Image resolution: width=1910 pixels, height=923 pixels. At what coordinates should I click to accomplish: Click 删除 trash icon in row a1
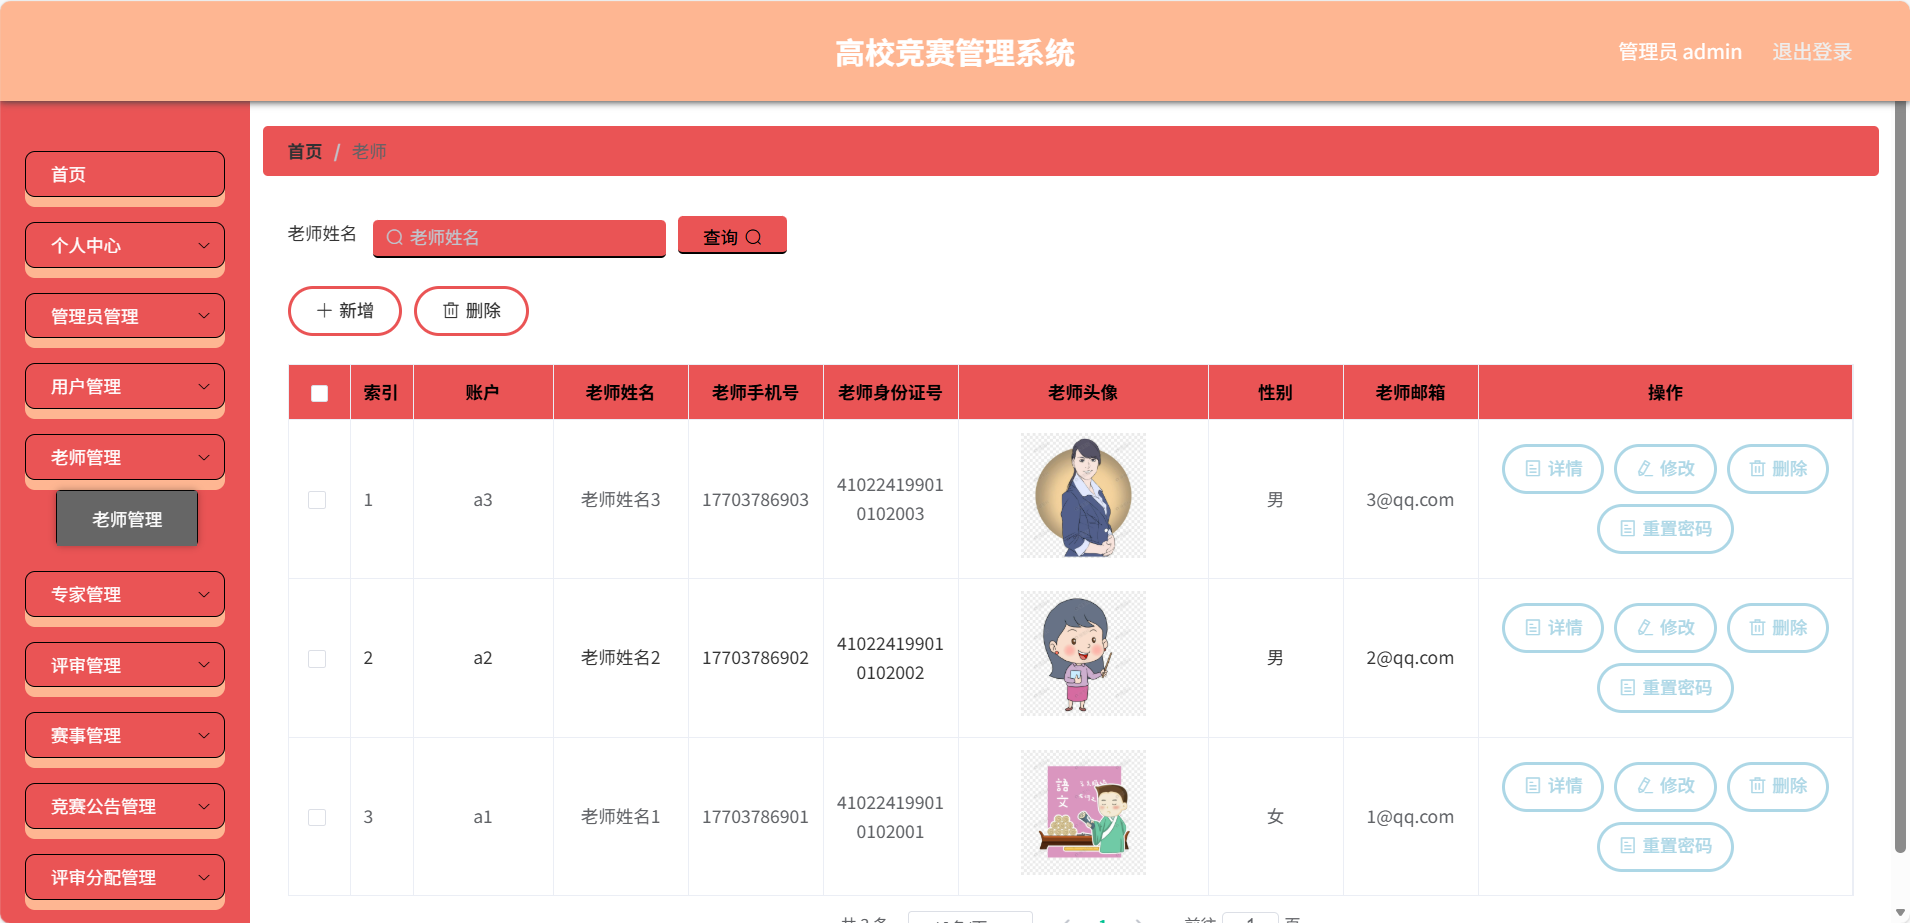coord(1757,786)
